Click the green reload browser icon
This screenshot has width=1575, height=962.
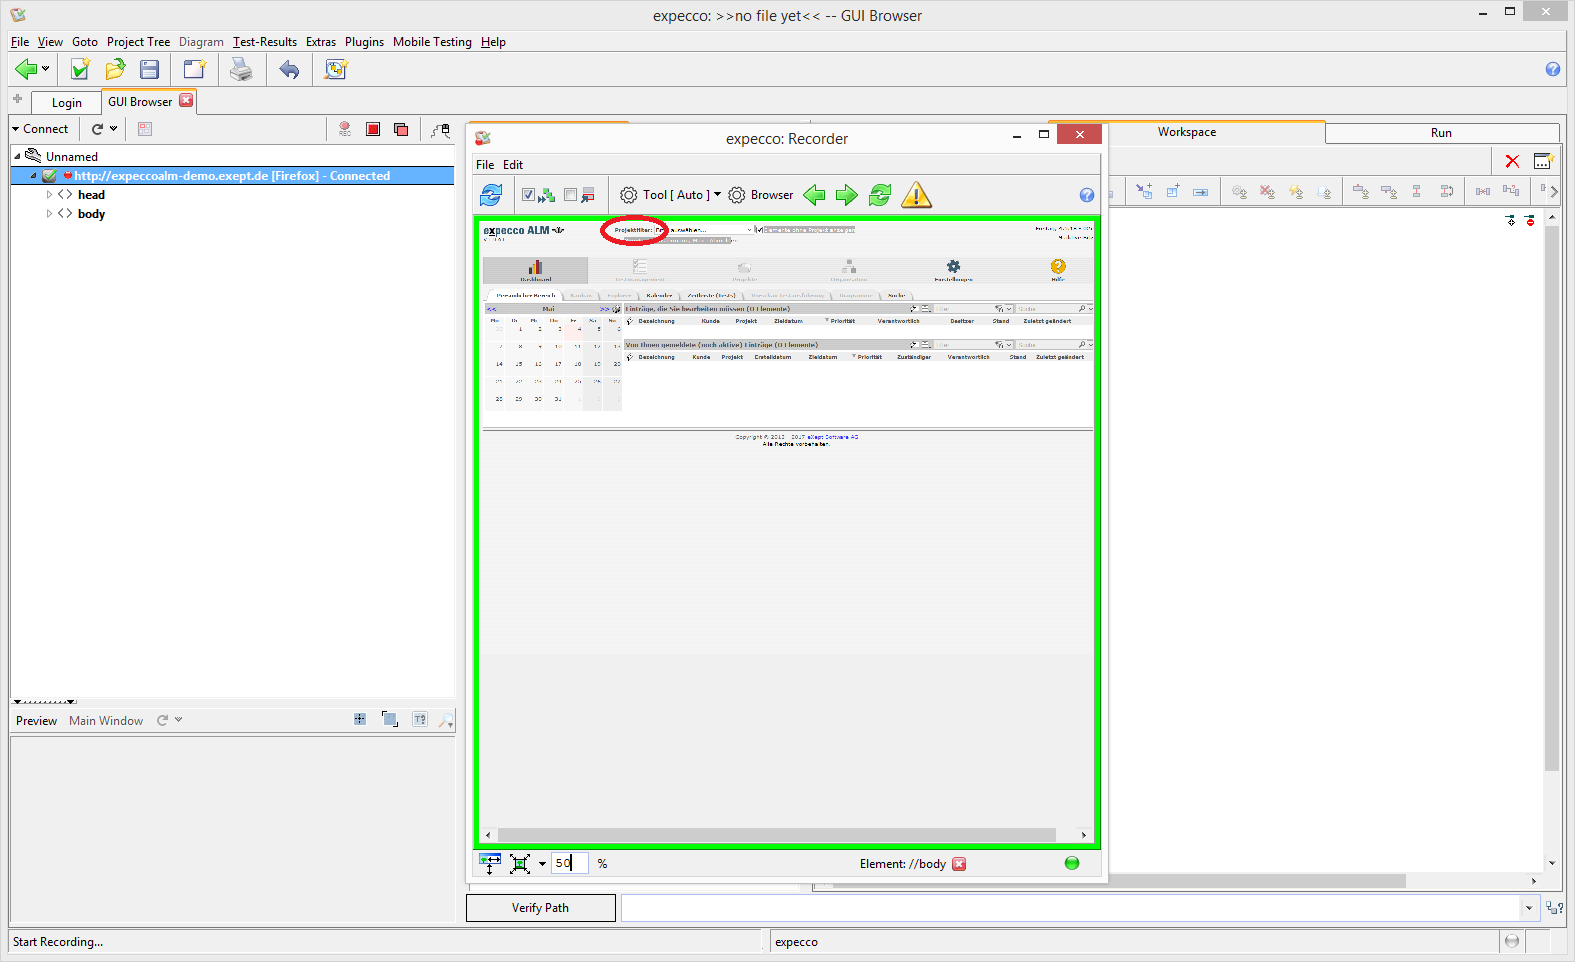880,195
